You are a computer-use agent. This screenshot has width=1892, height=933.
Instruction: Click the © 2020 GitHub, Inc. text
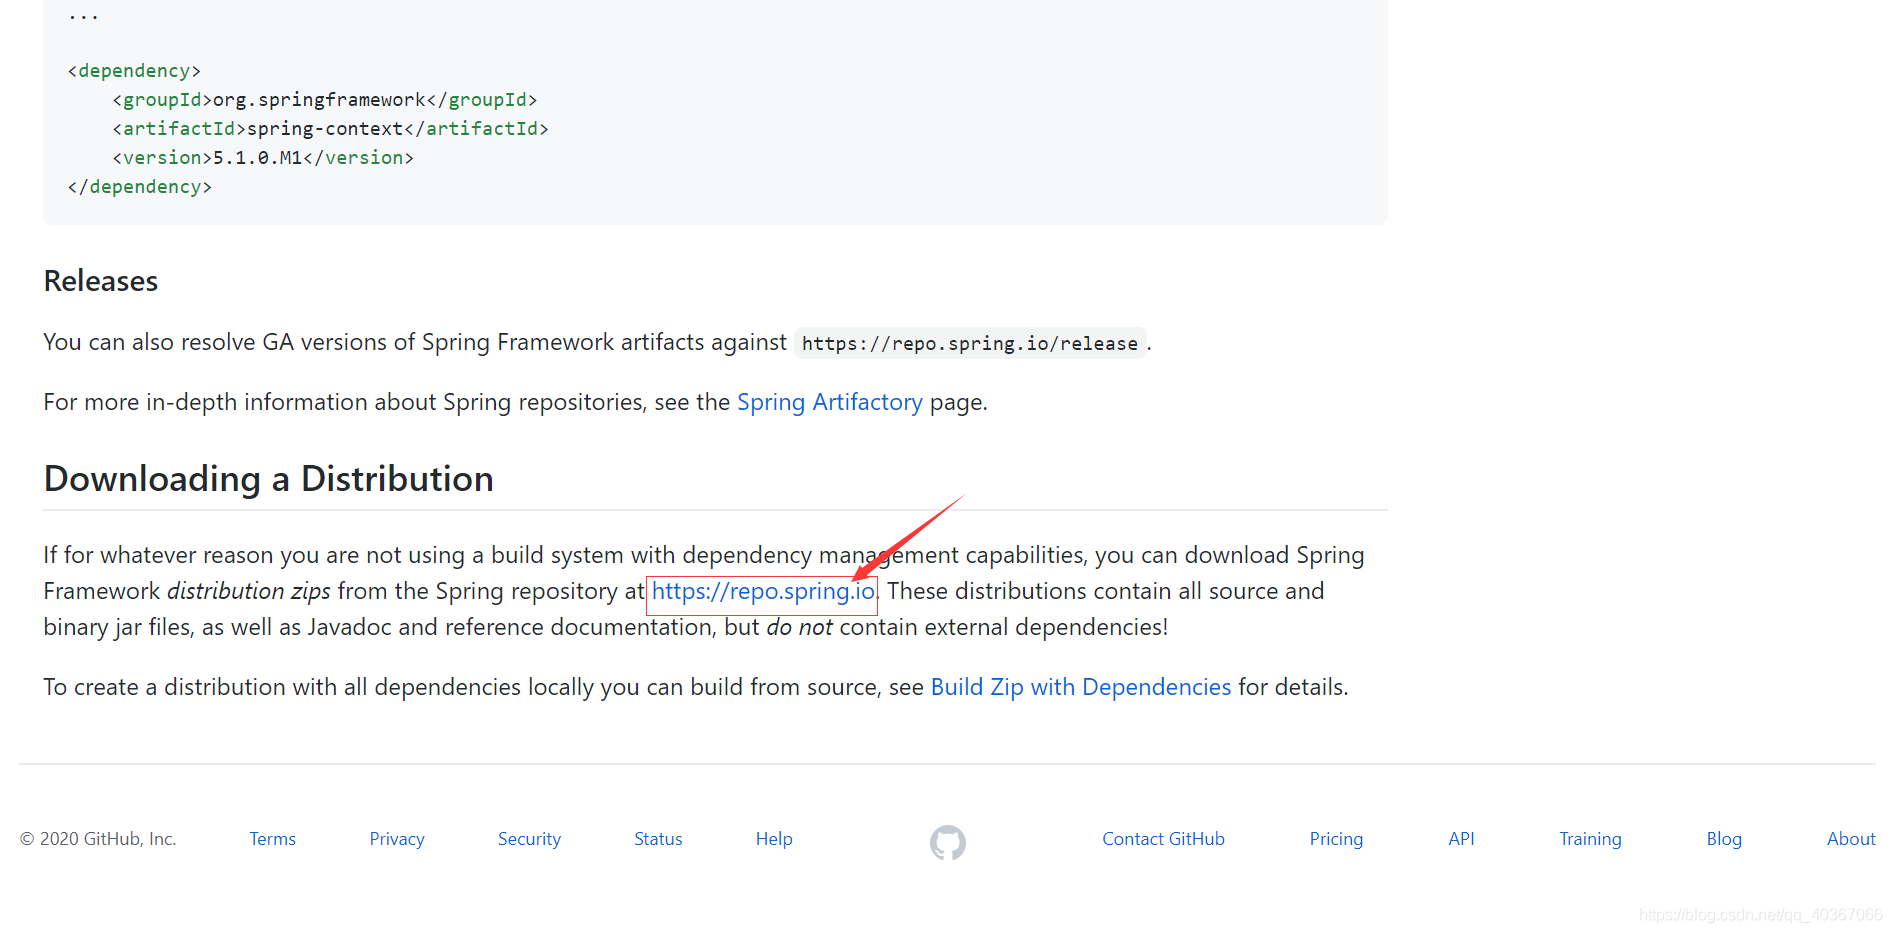[98, 839]
